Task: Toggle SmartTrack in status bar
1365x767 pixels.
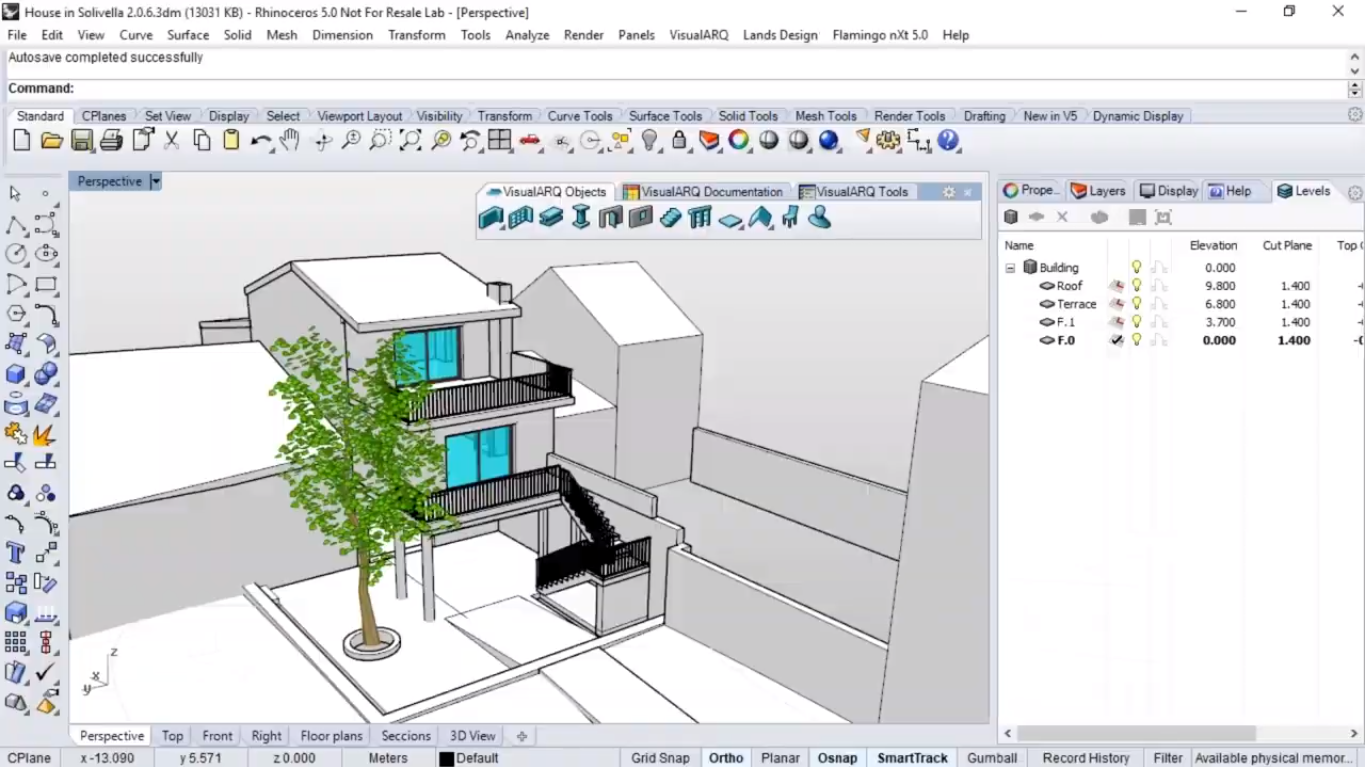Action: pos(912,758)
